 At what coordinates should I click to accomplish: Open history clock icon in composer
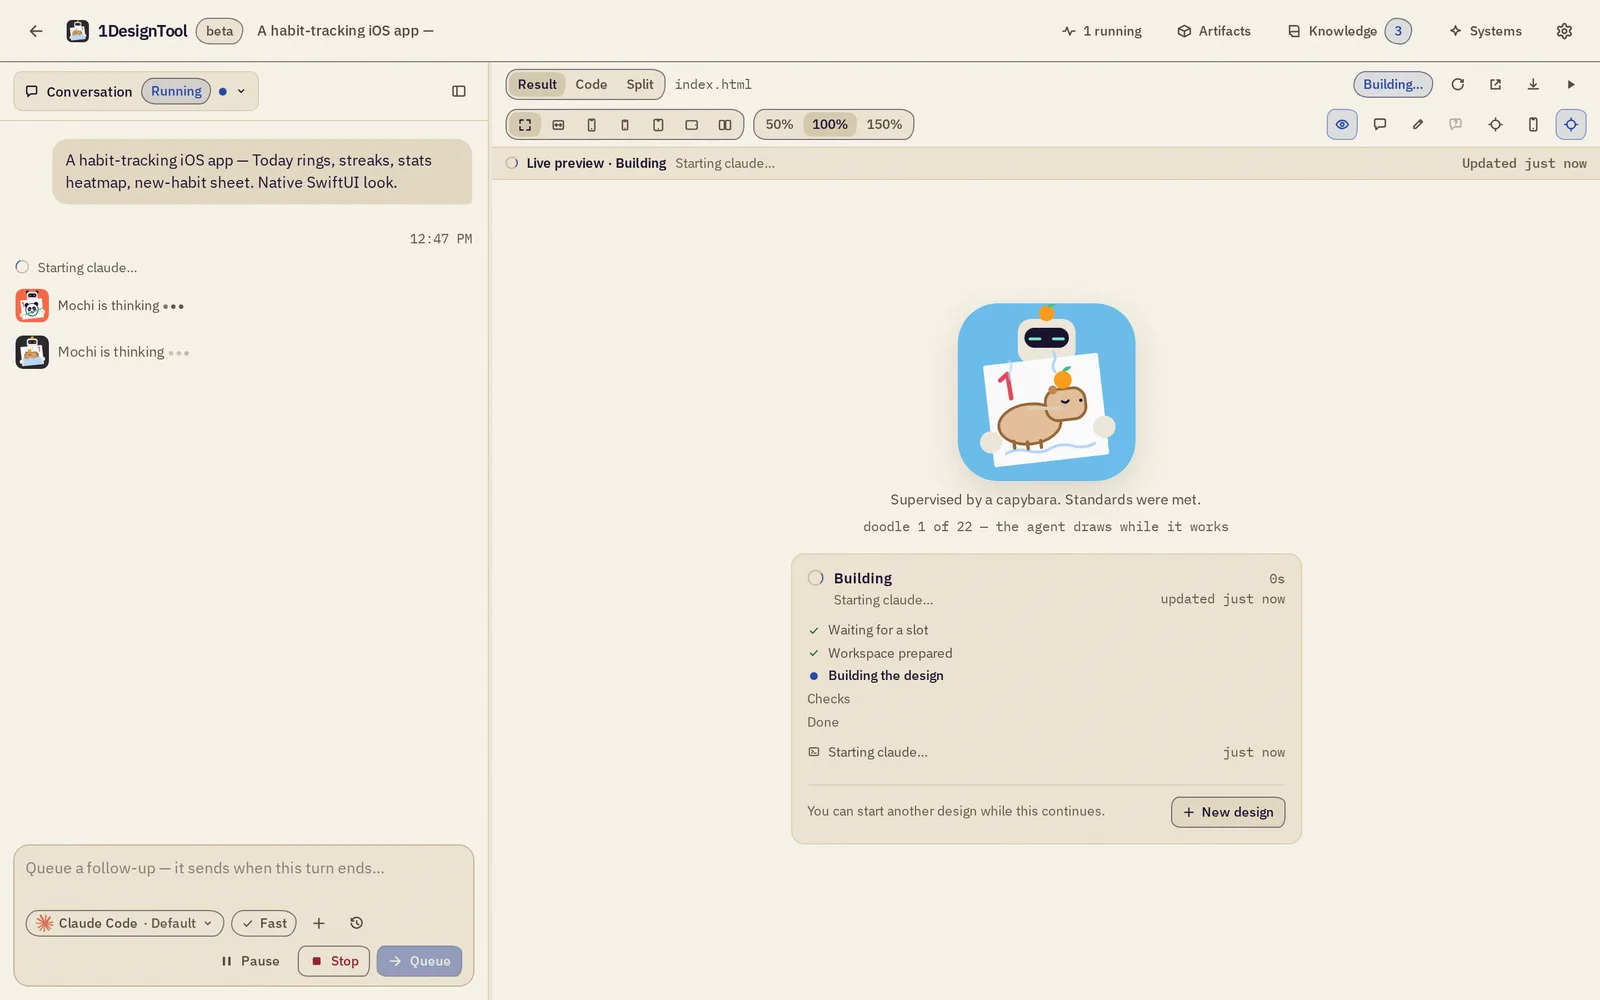tap(356, 923)
